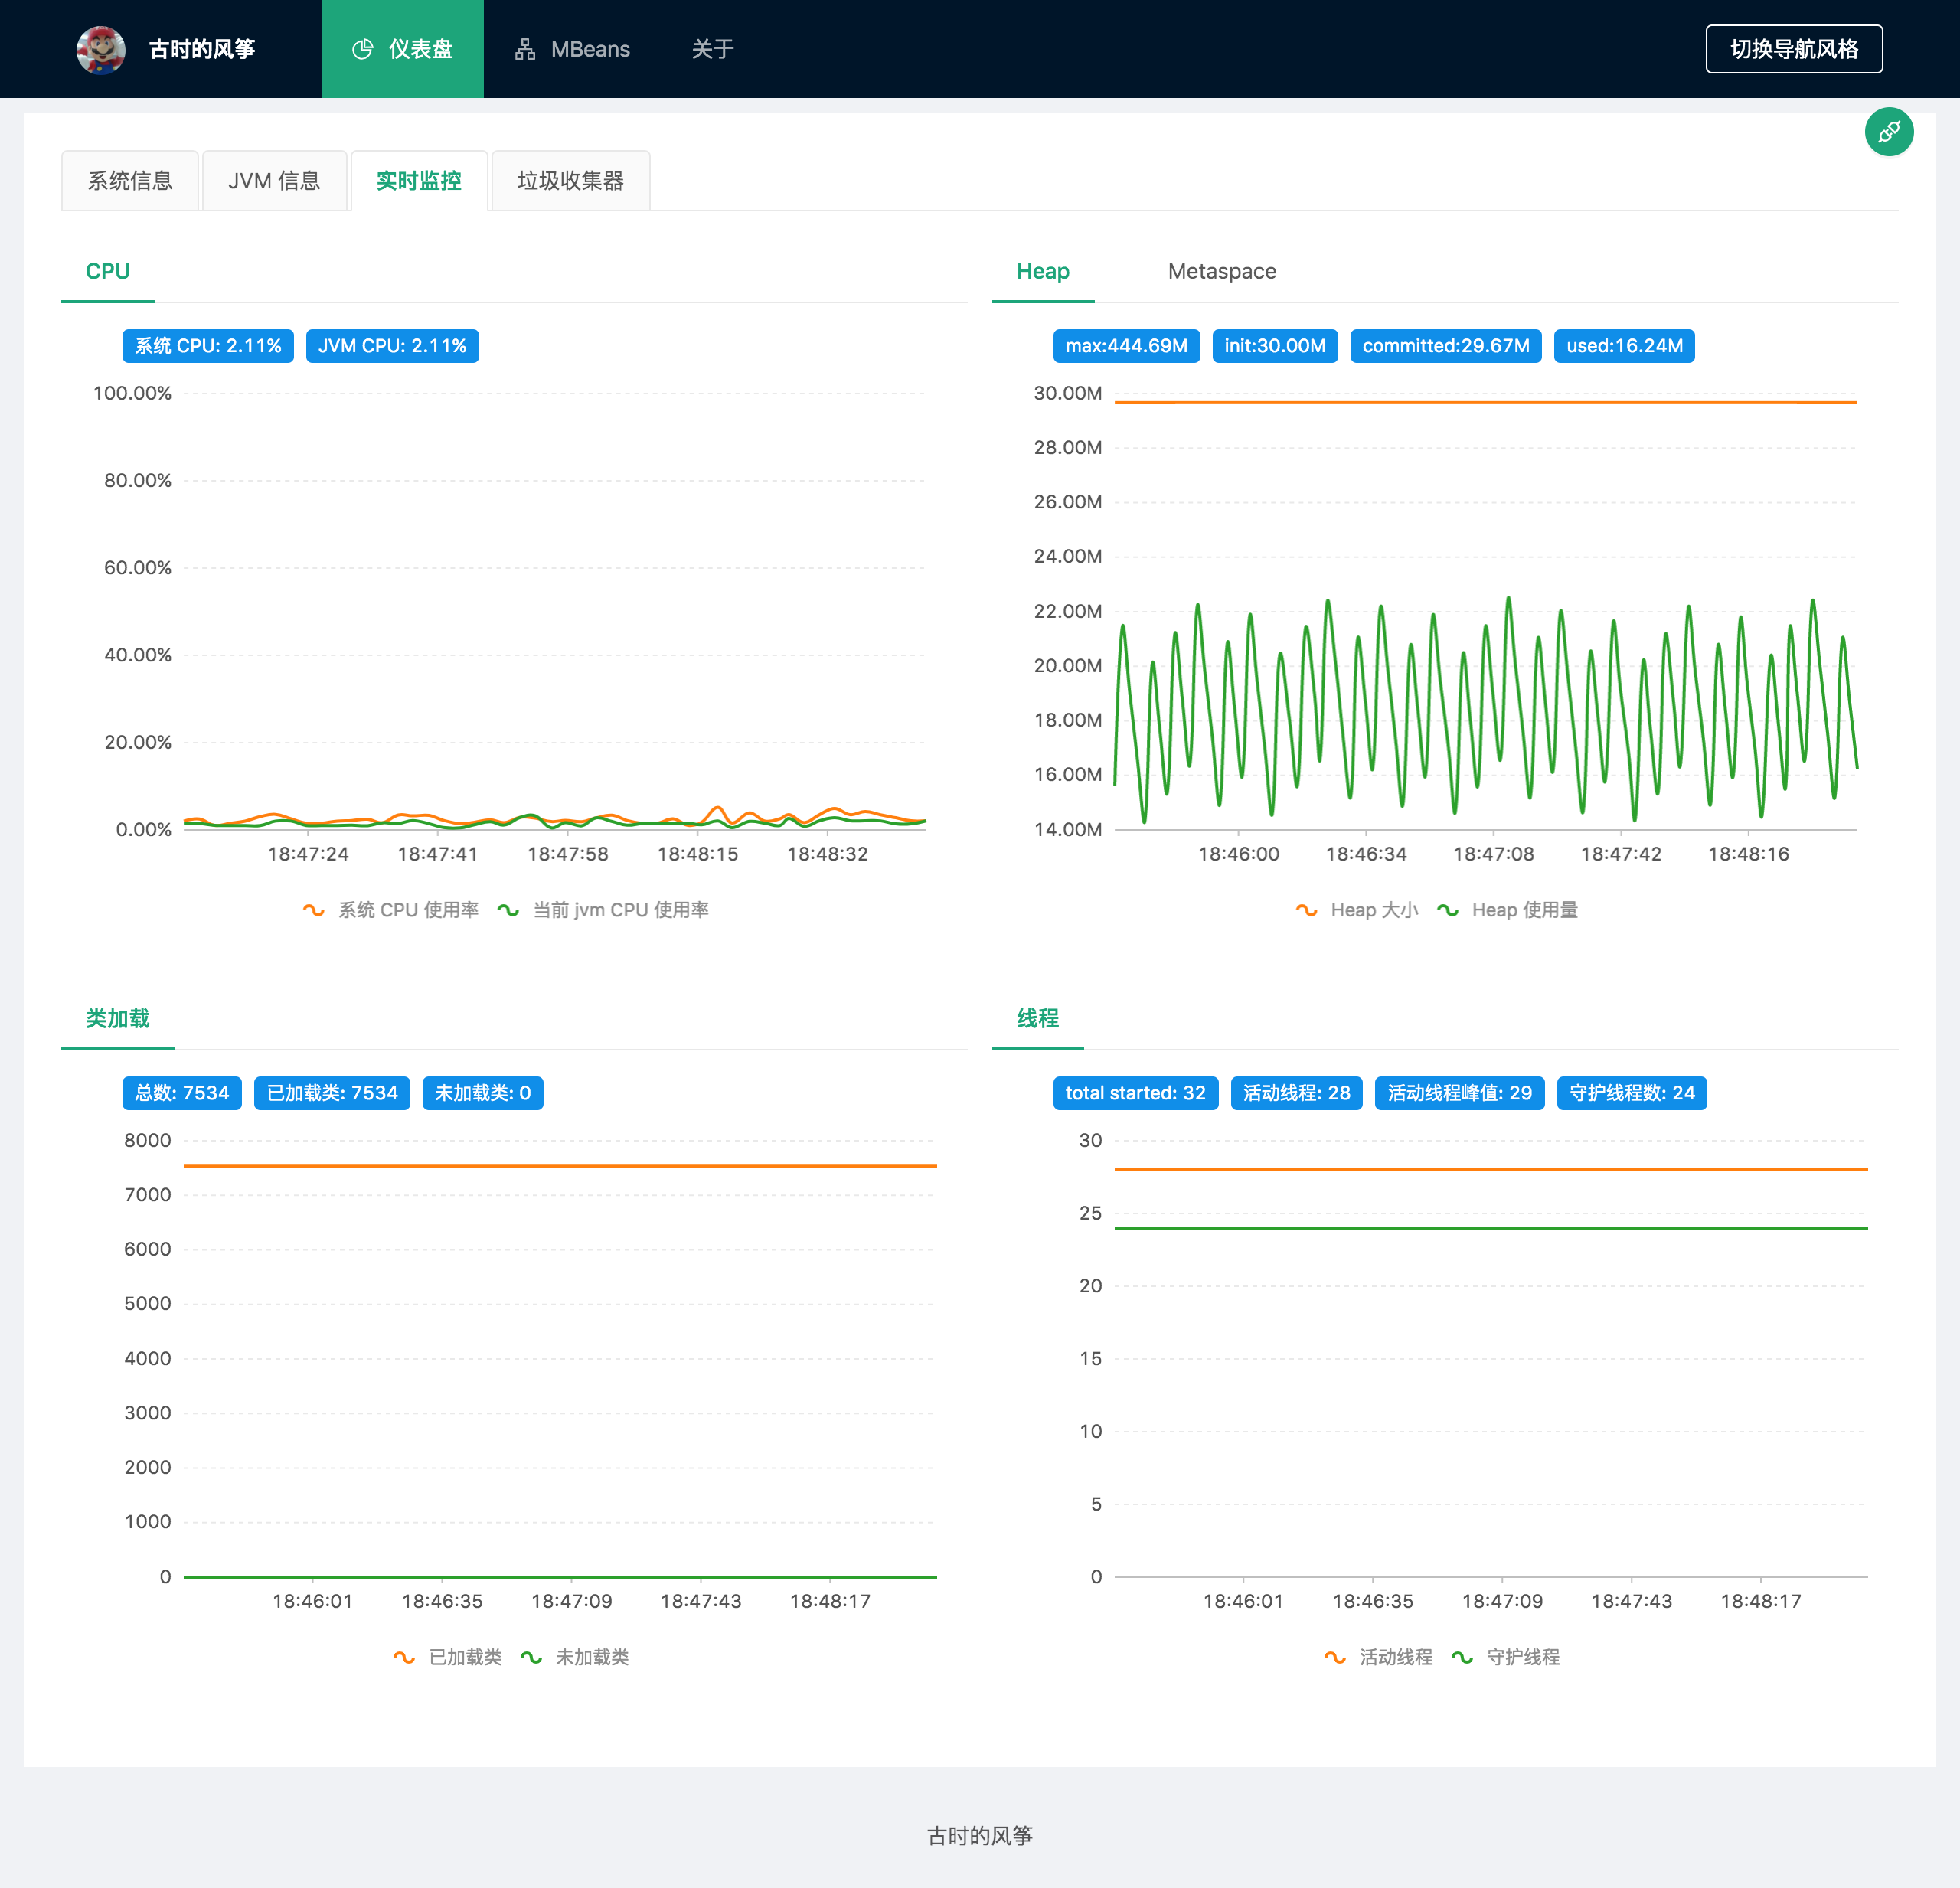Click the 已加载类 legend label
The height and width of the screenshot is (1888, 1960).
(465, 1657)
